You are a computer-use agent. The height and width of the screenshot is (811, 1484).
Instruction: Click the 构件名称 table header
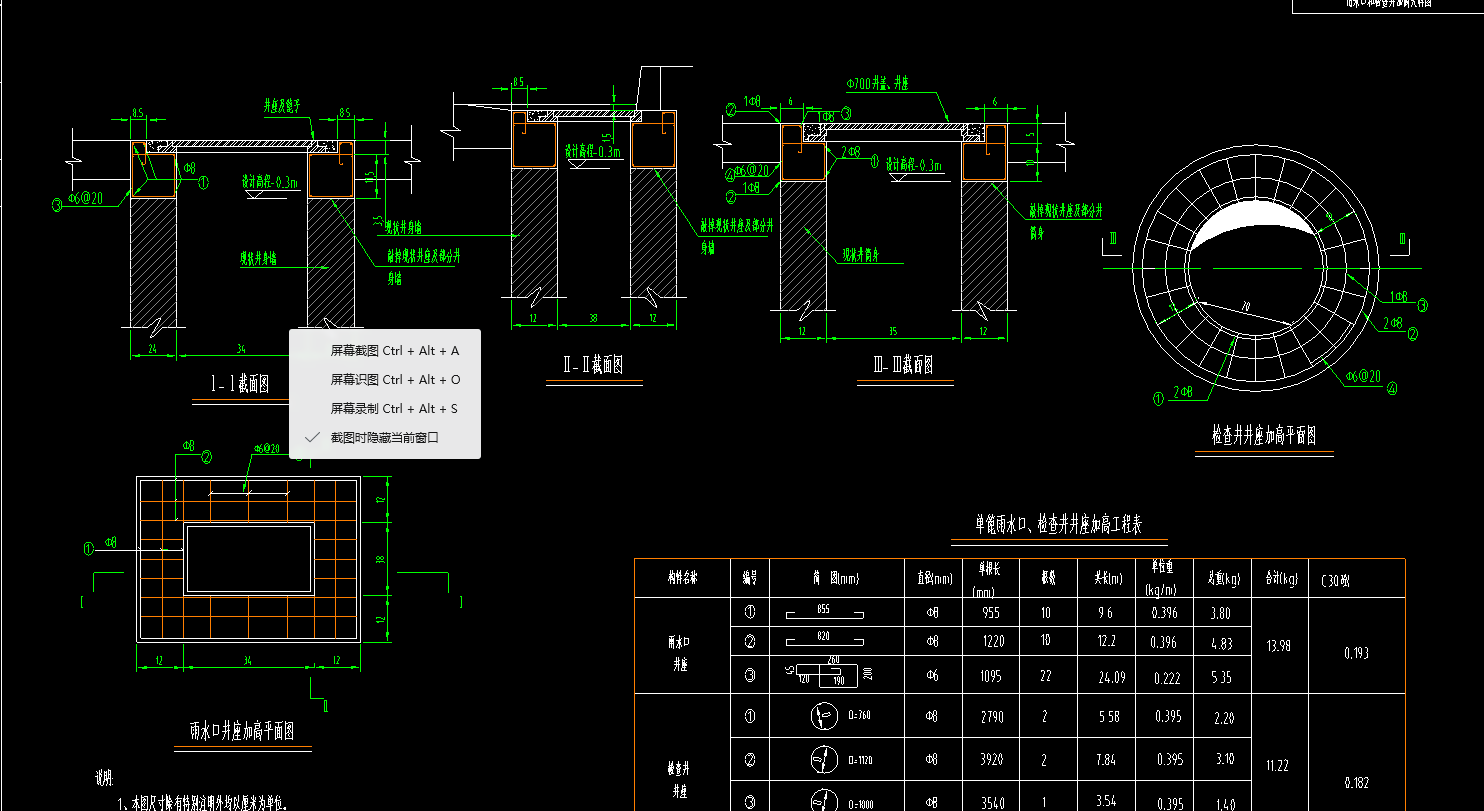point(682,578)
